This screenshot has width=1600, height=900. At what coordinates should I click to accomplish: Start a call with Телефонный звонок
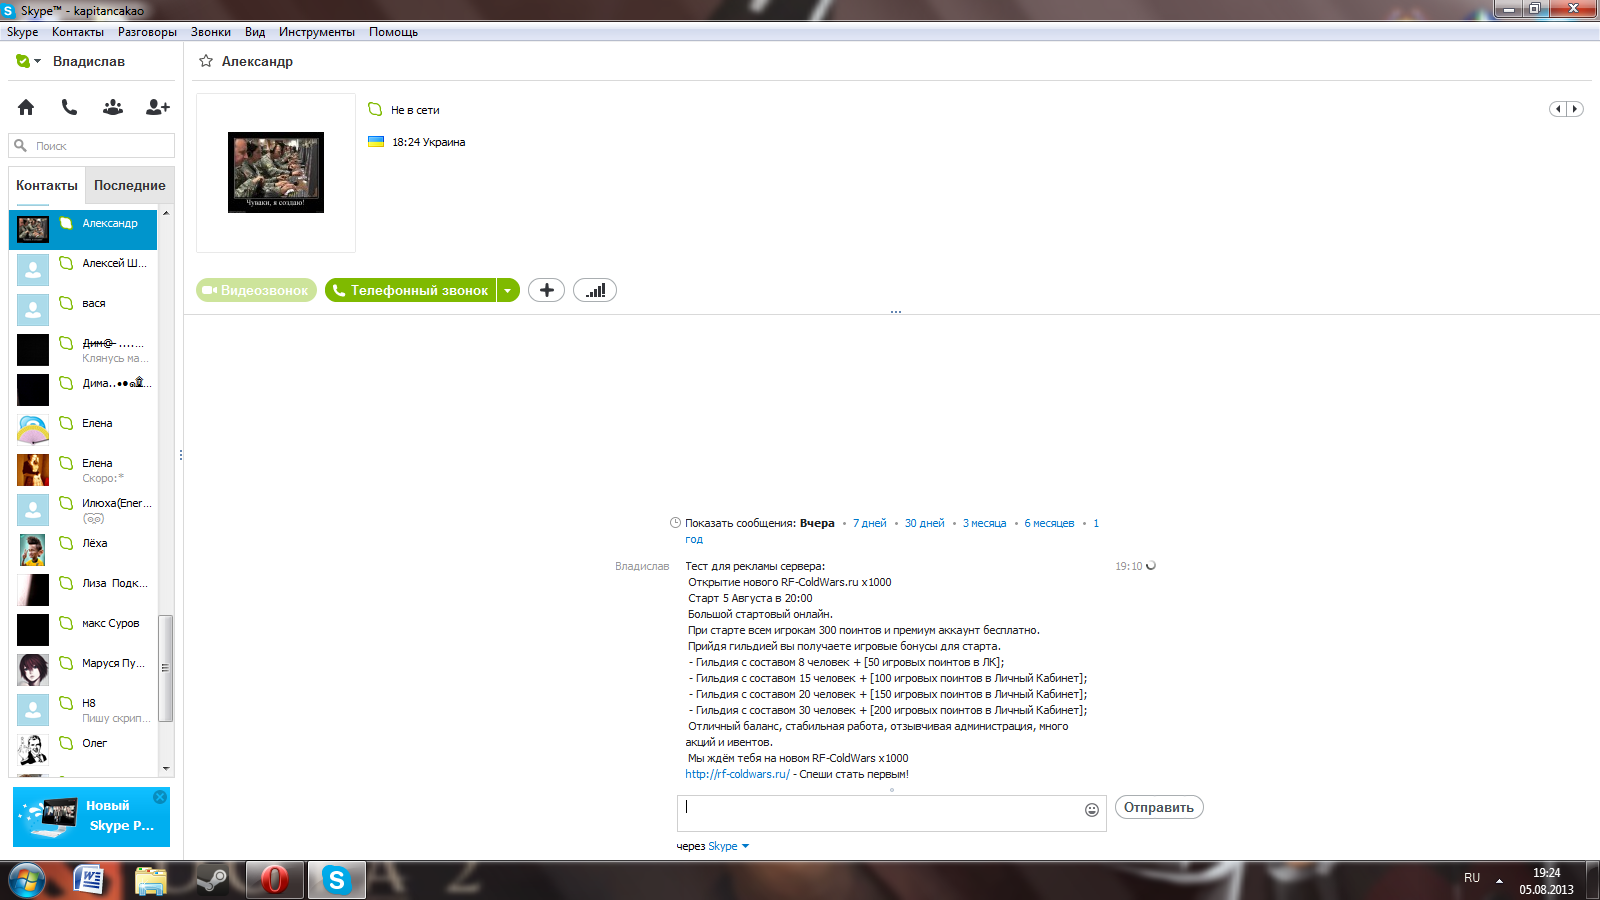click(x=411, y=290)
